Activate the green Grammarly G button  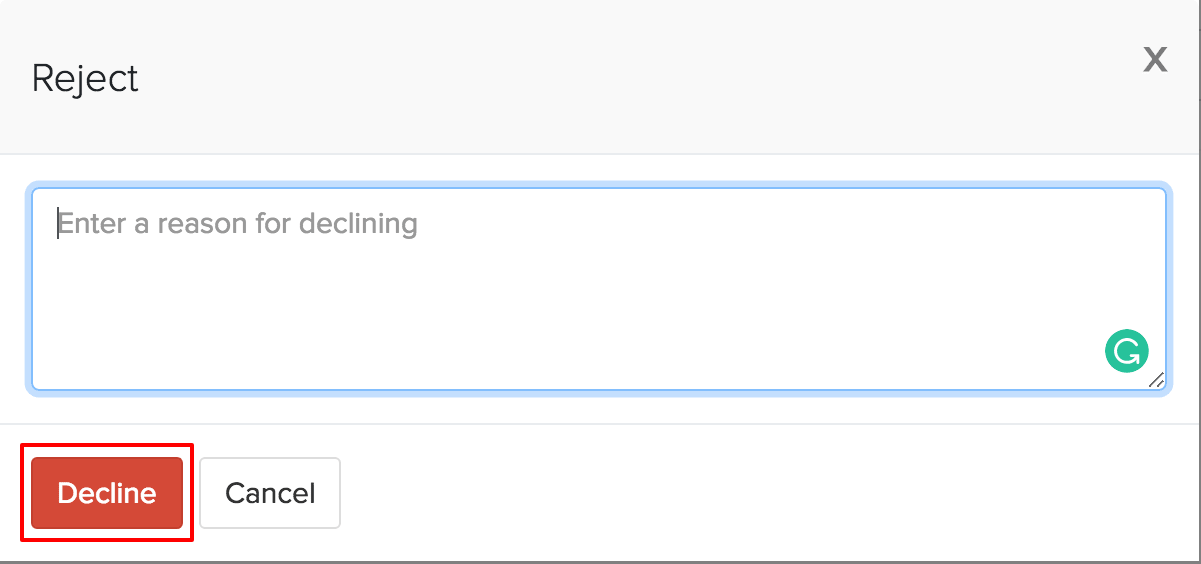click(x=1127, y=352)
